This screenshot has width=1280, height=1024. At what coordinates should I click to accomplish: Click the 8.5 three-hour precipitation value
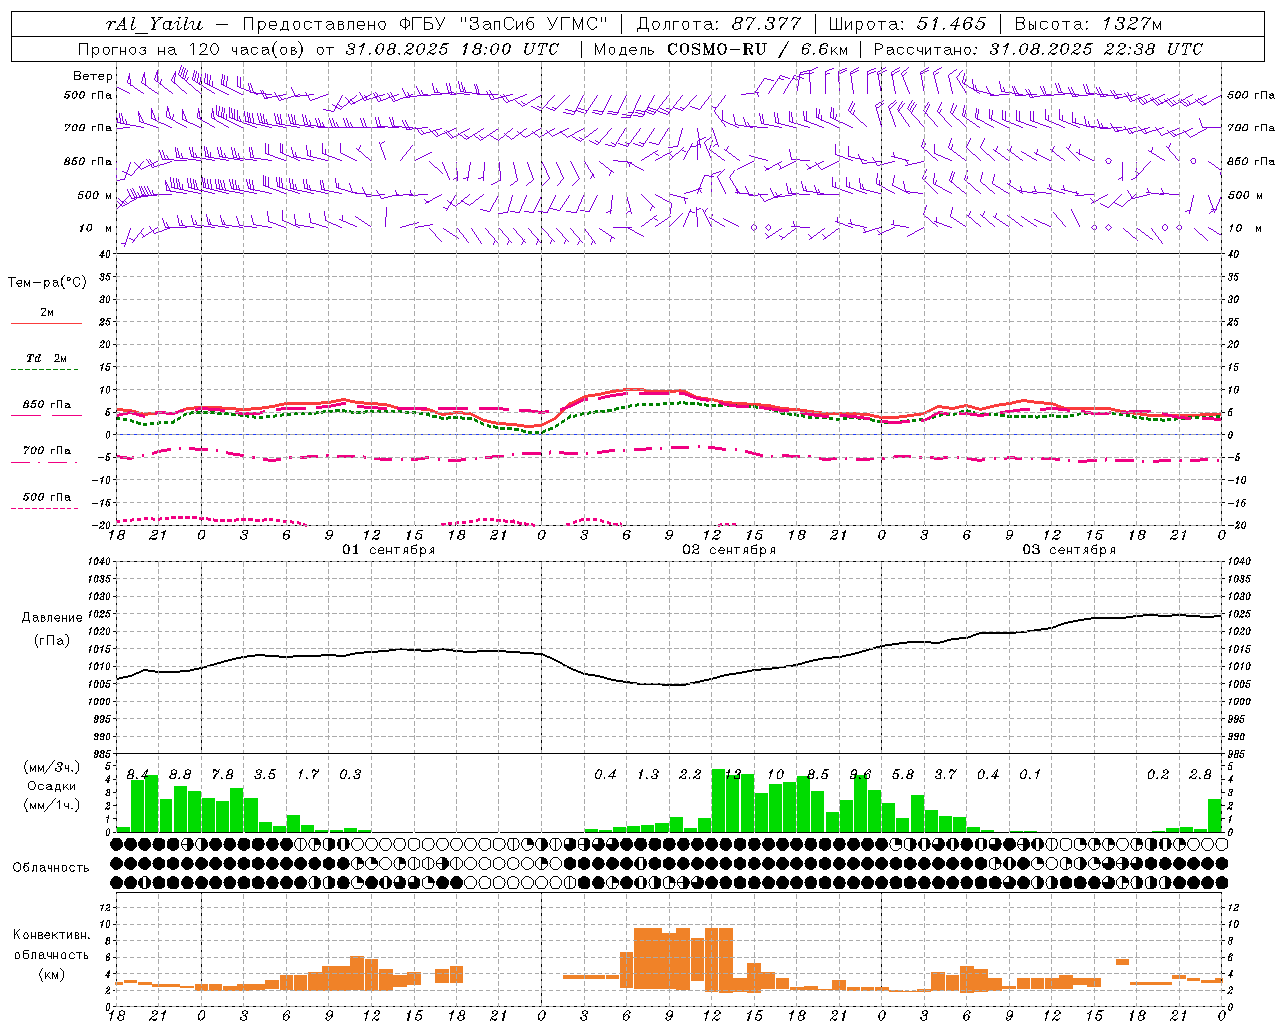point(818,774)
